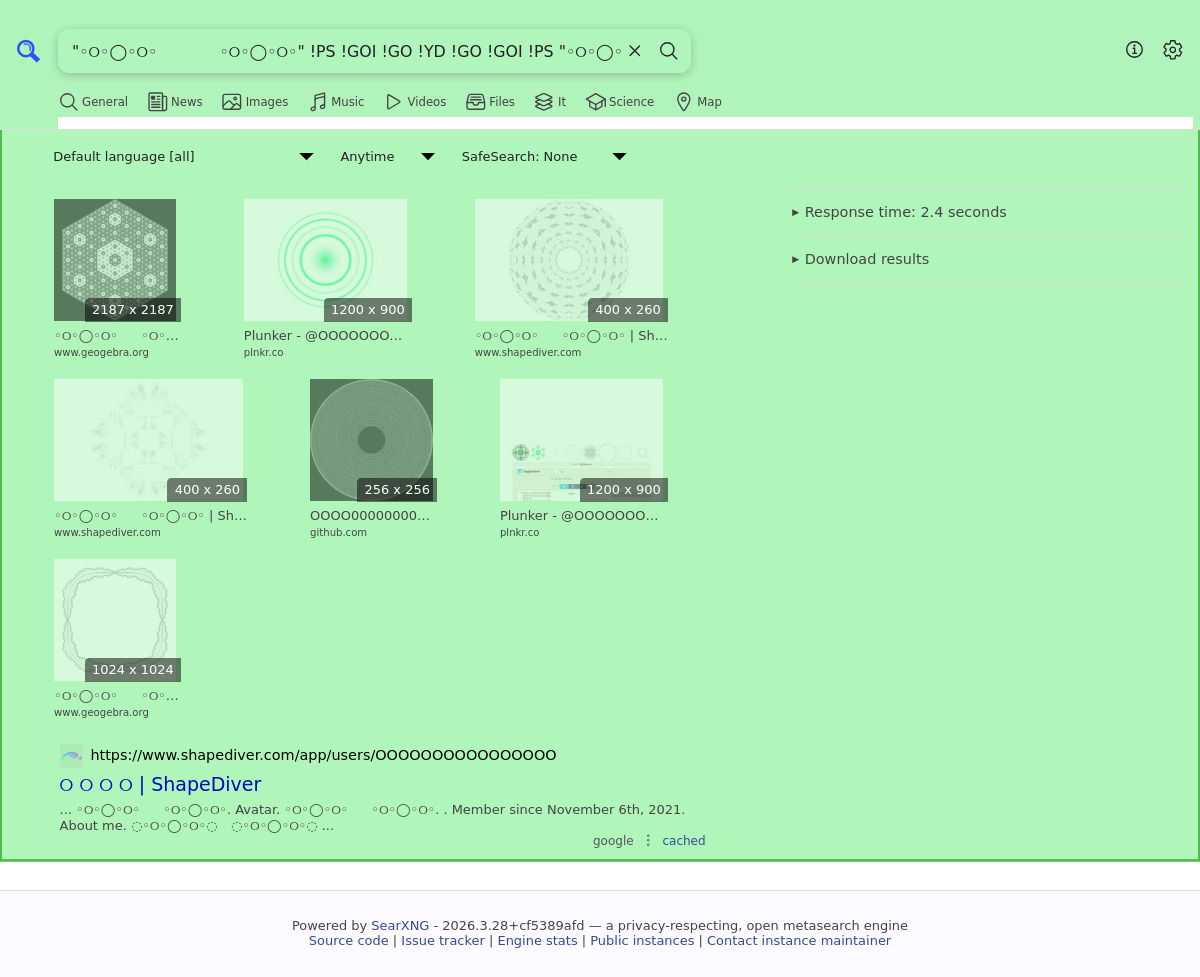Clear the search query with X icon

coord(634,51)
